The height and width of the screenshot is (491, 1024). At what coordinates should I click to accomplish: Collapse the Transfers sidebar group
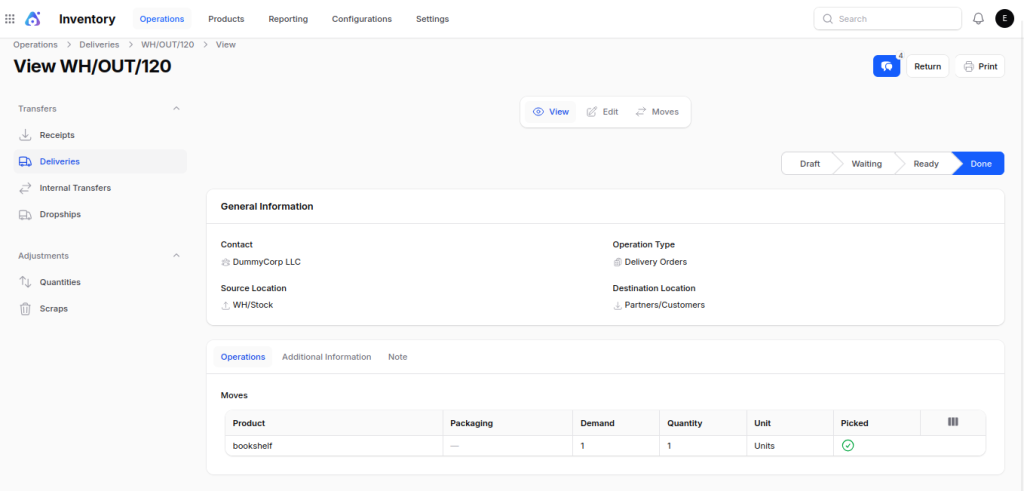click(176, 108)
